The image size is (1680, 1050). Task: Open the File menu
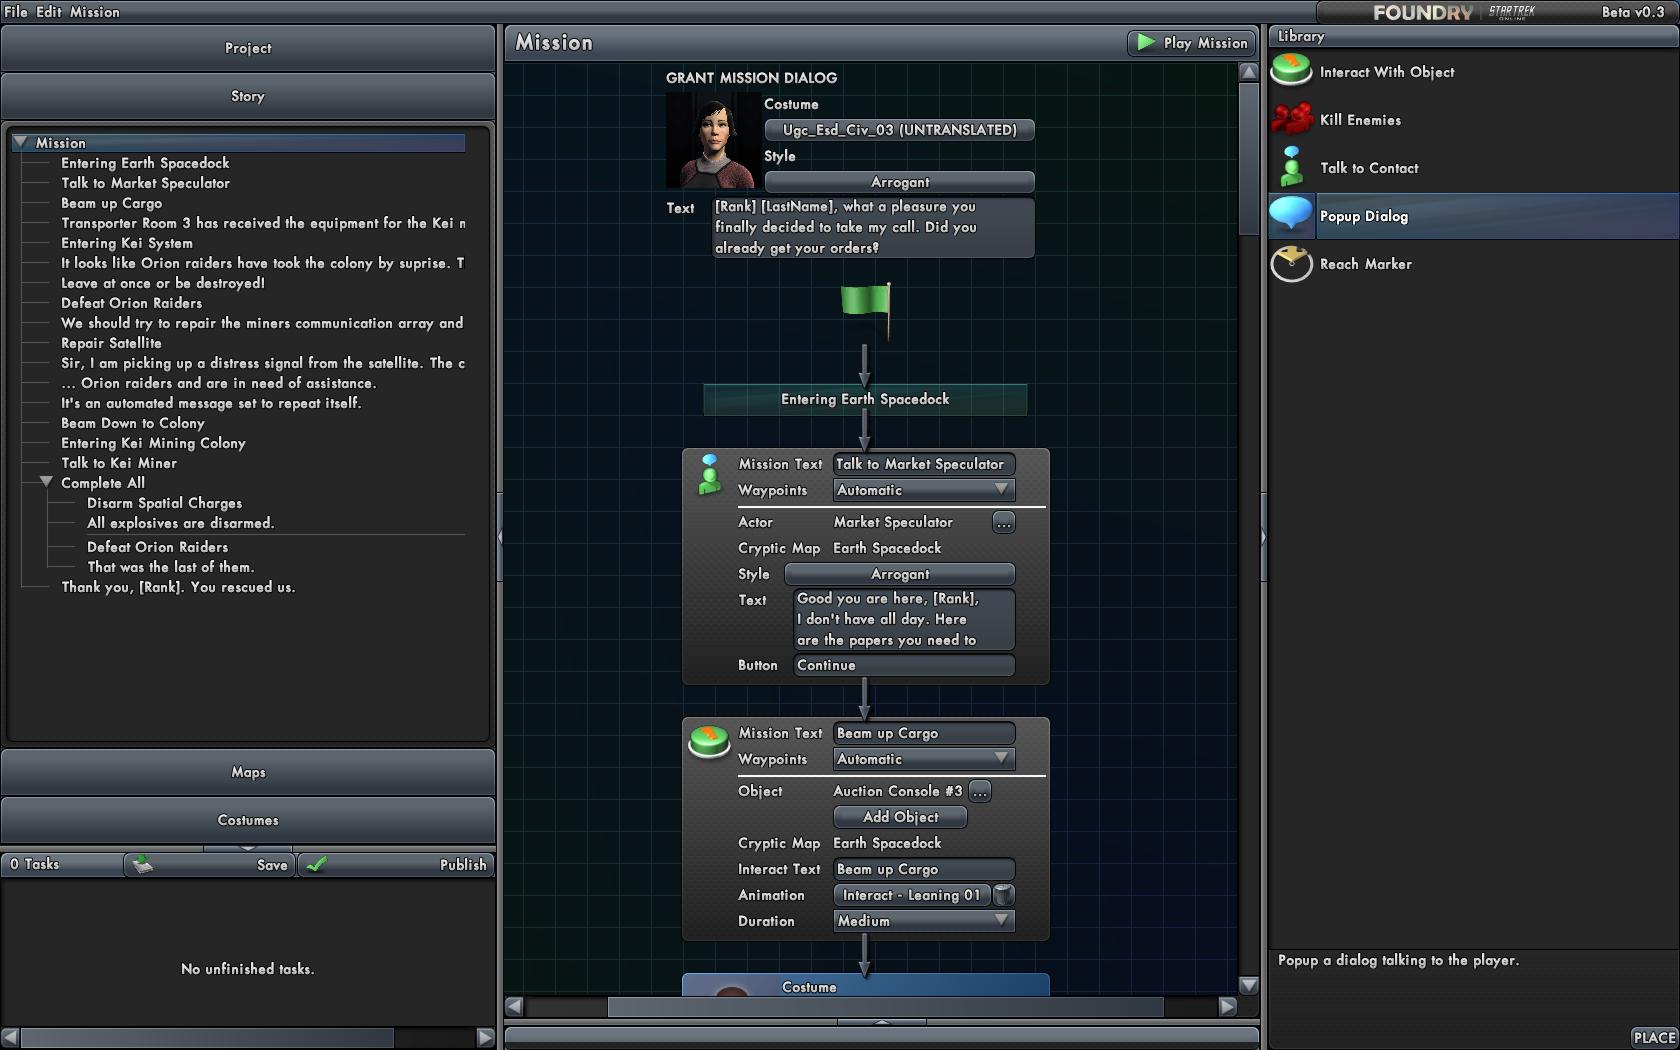pos(16,12)
